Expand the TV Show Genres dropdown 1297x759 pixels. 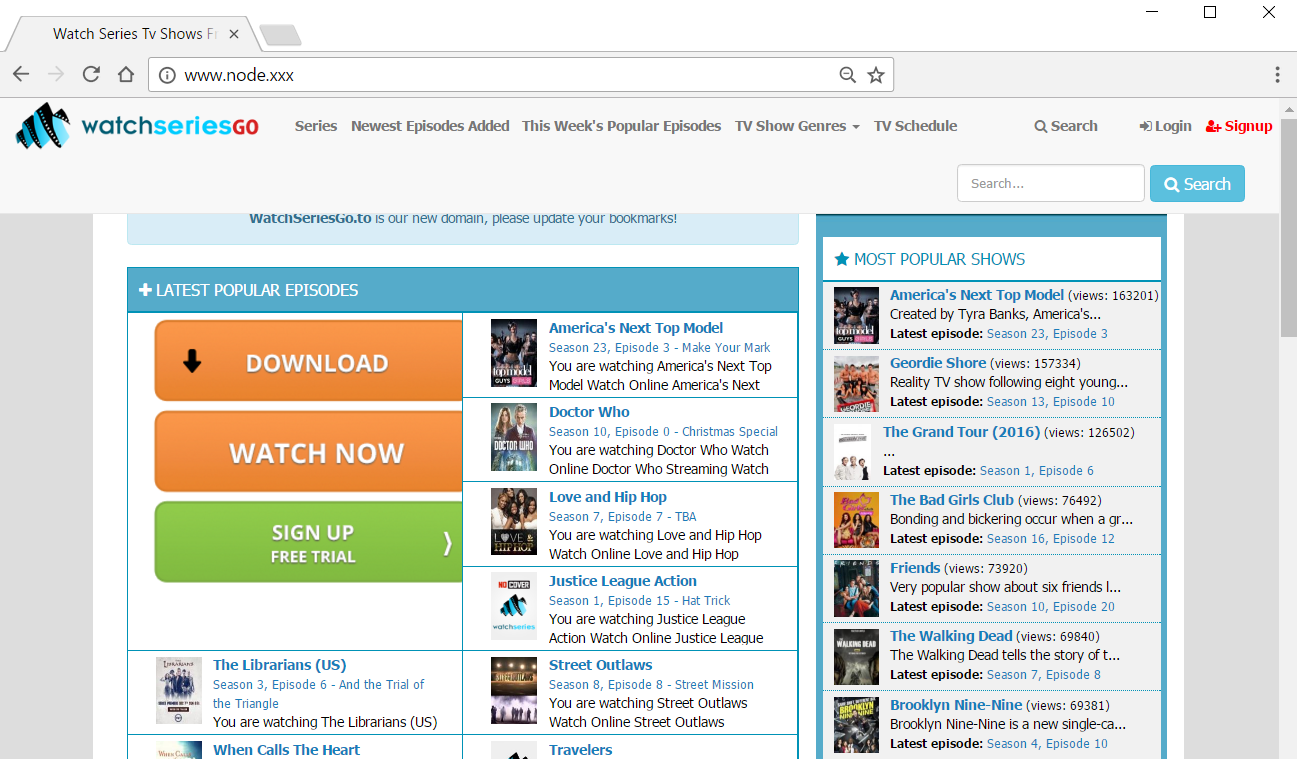point(797,126)
